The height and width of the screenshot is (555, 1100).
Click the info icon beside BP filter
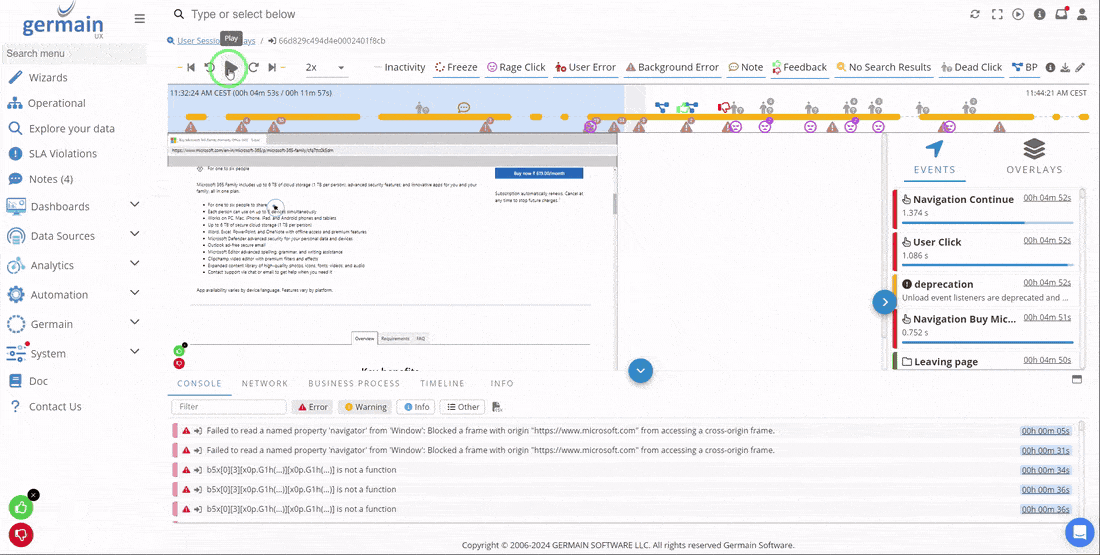1050,67
